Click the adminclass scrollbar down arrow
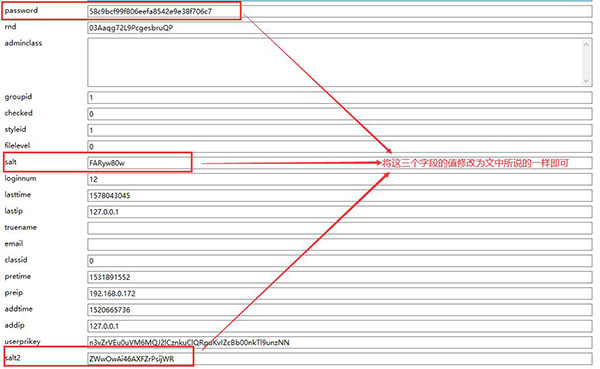 coord(586,81)
